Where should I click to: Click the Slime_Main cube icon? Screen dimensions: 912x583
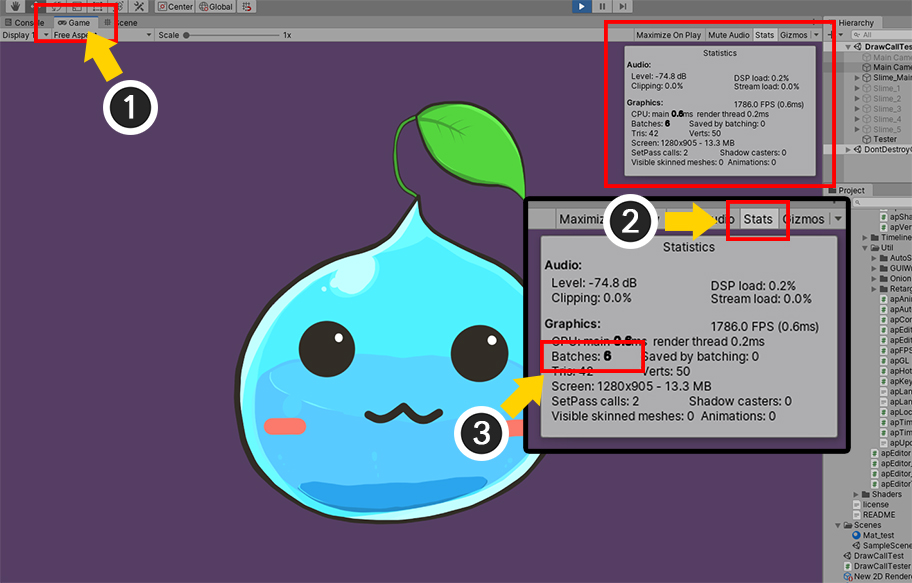pyautogui.click(x=867, y=77)
